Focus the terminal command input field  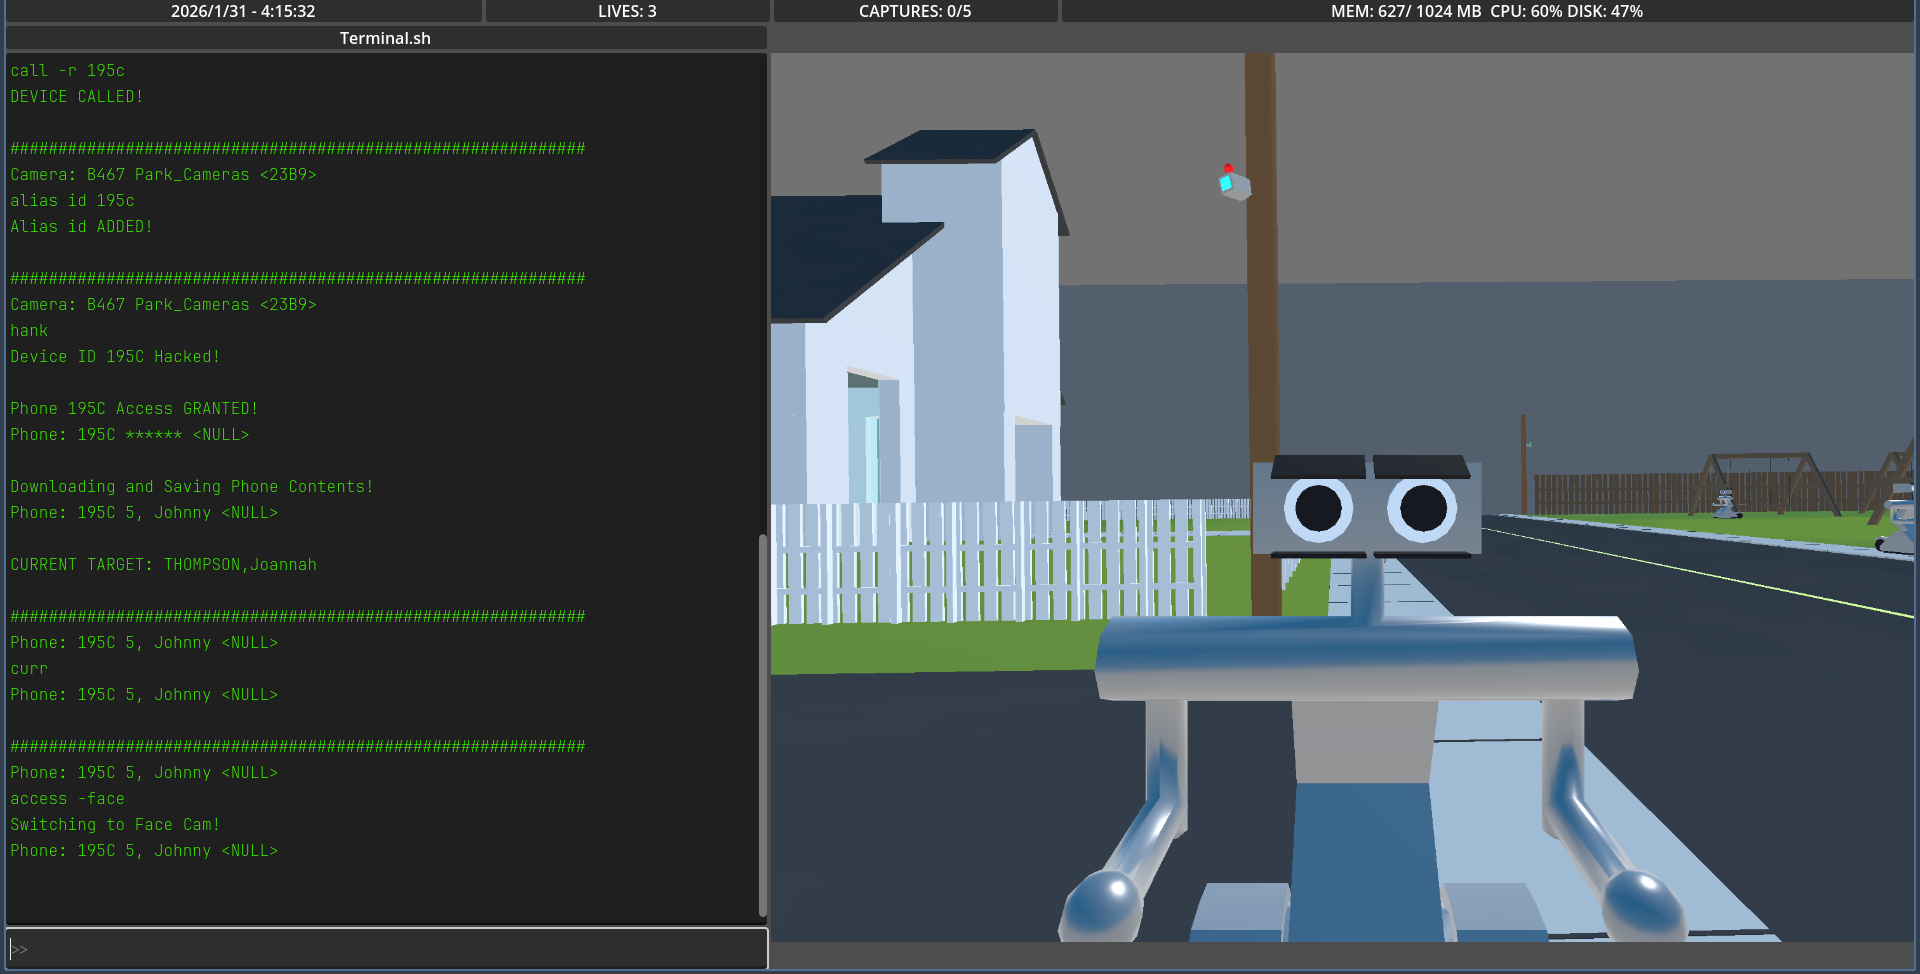point(387,948)
